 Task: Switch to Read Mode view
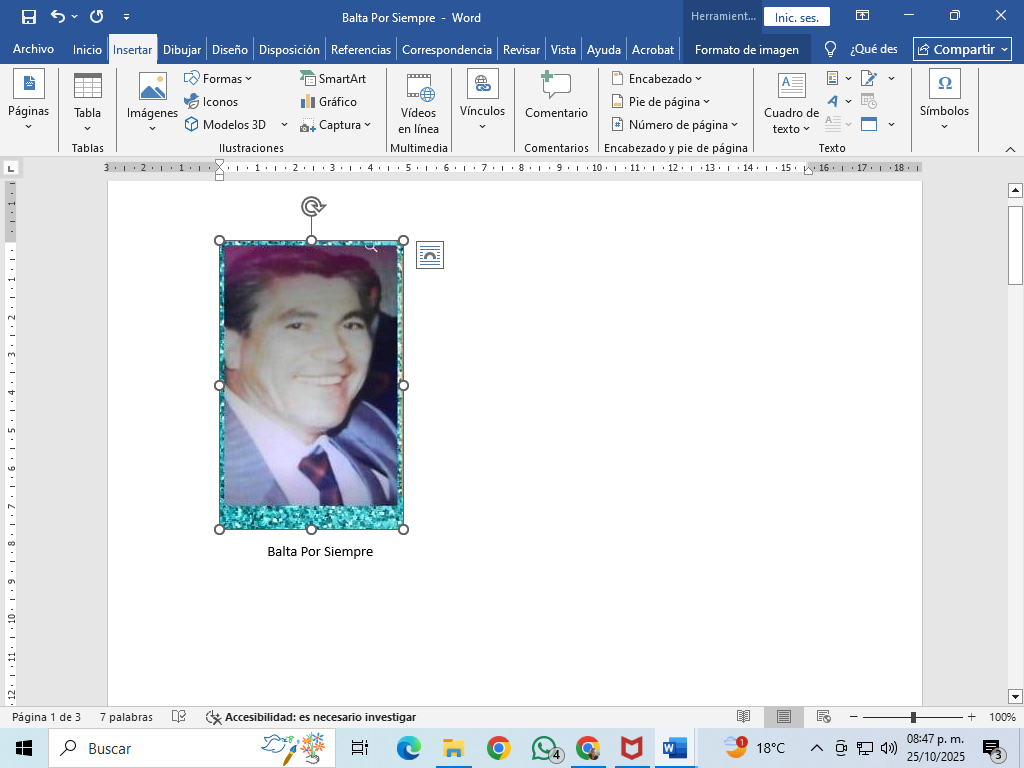coord(743,717)
